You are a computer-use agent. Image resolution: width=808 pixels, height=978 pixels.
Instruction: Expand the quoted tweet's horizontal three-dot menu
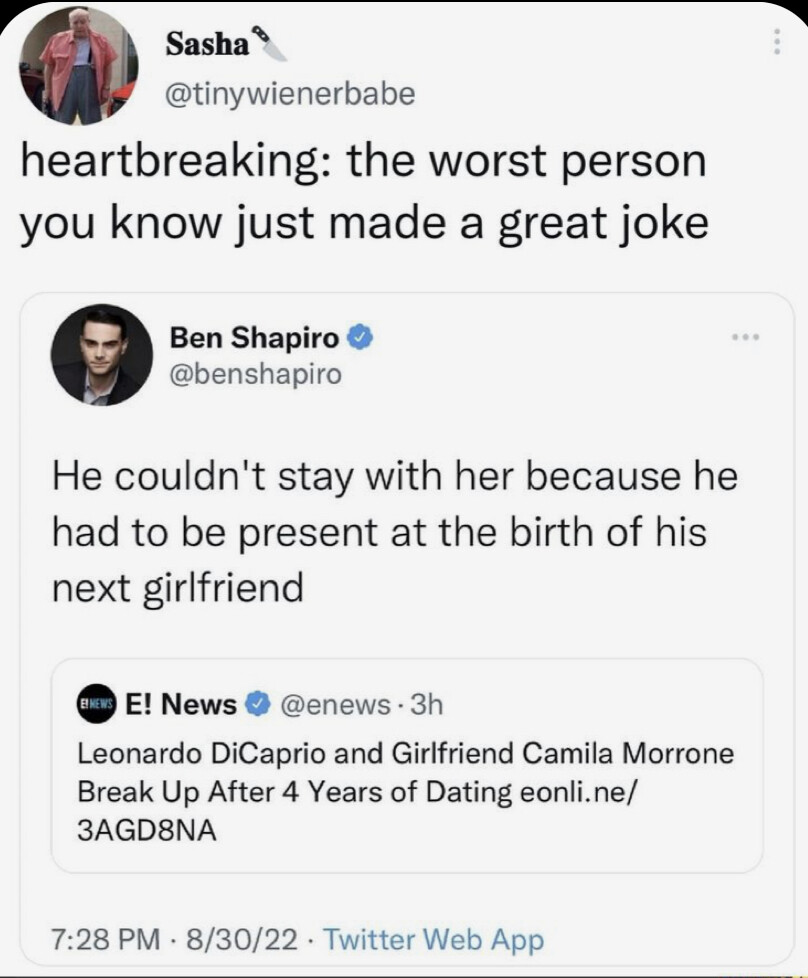[x=744, y=337]
